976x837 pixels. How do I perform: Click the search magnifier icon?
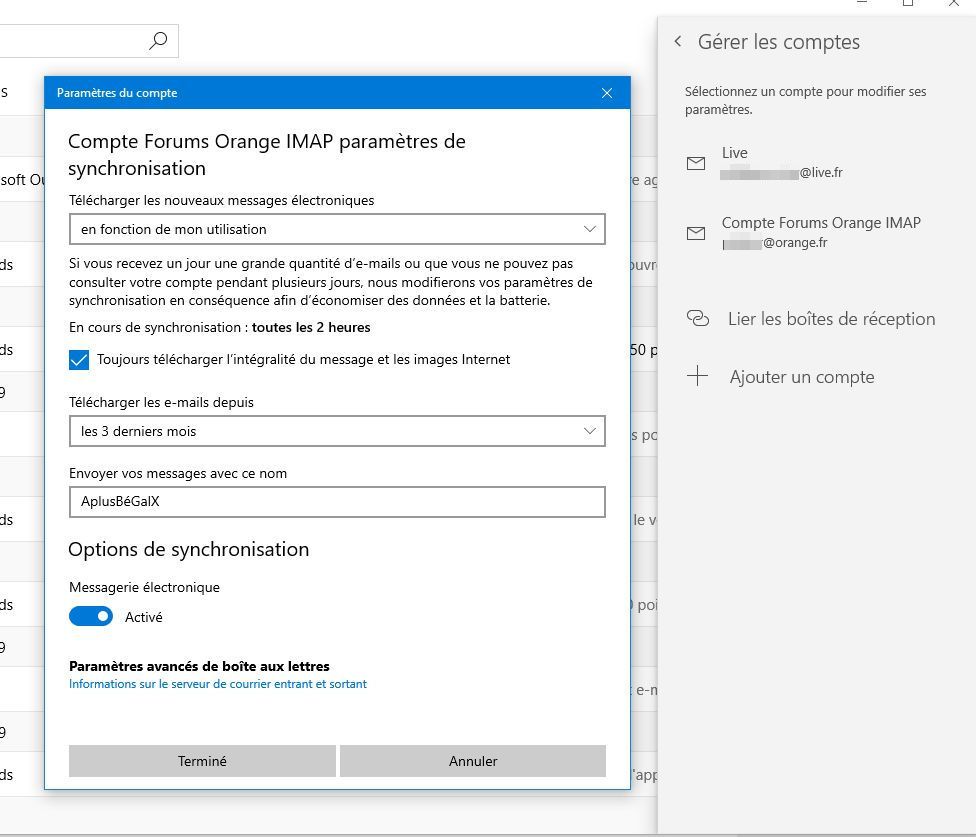158,41
